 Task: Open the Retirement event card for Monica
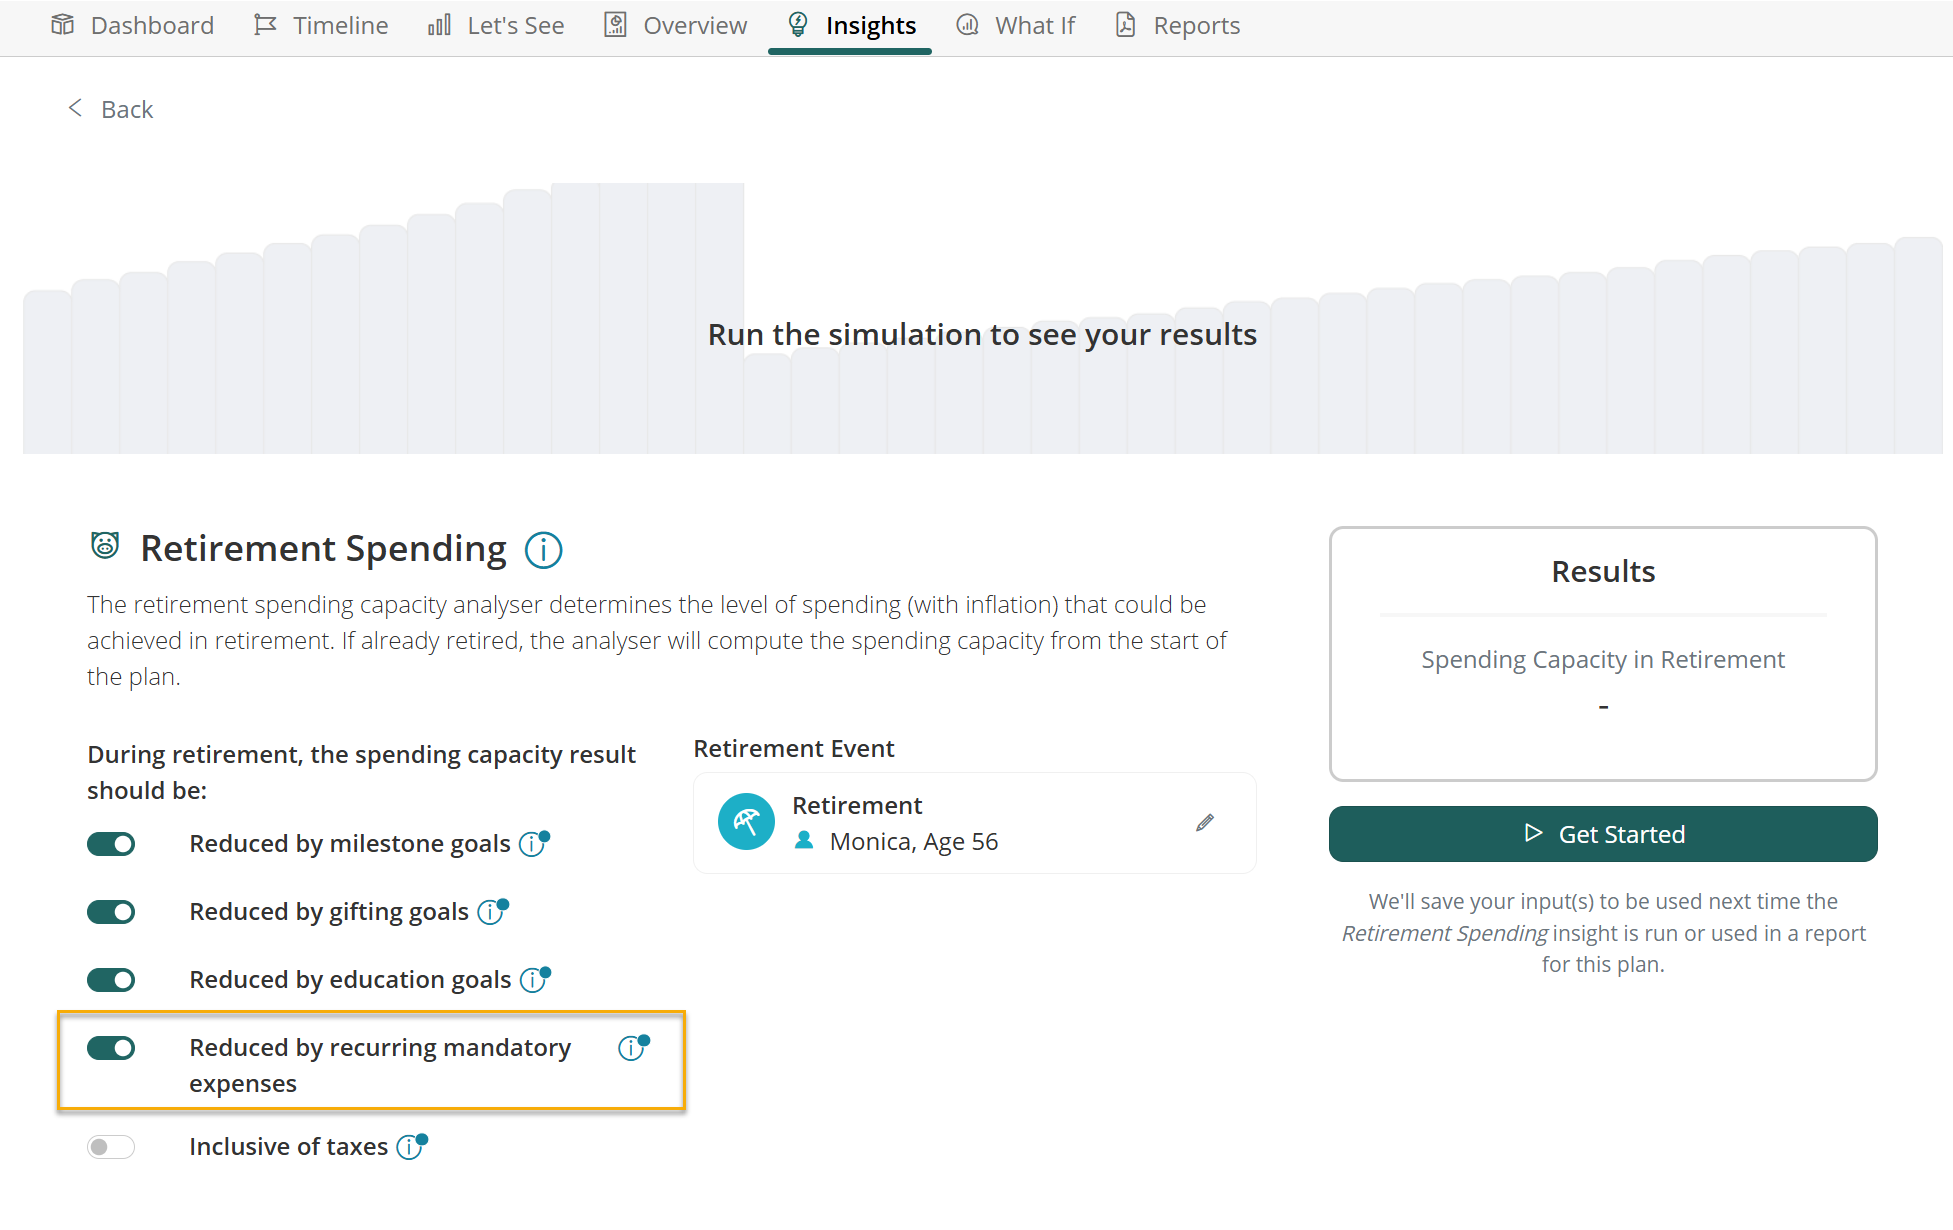click(975, 823)
